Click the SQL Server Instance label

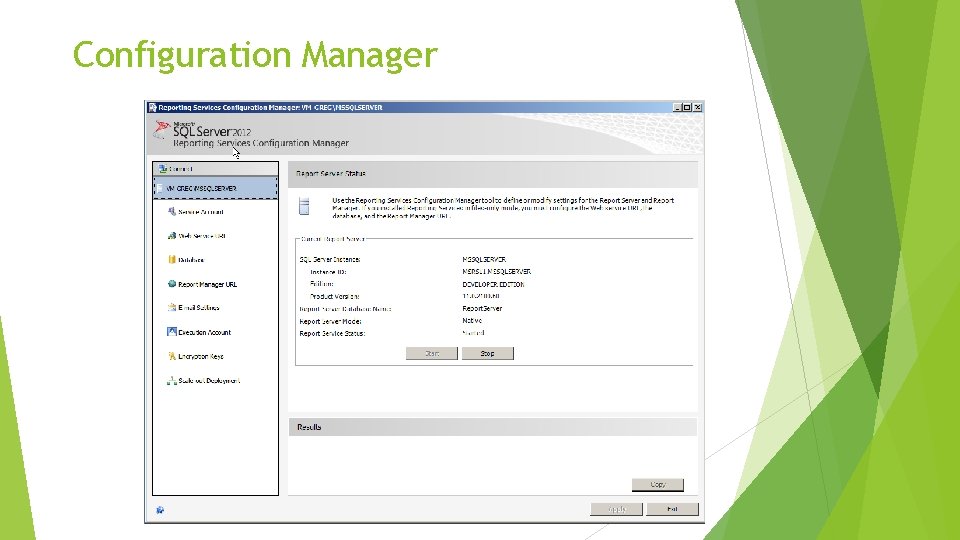pyautogui.click(x=329, y=260)
